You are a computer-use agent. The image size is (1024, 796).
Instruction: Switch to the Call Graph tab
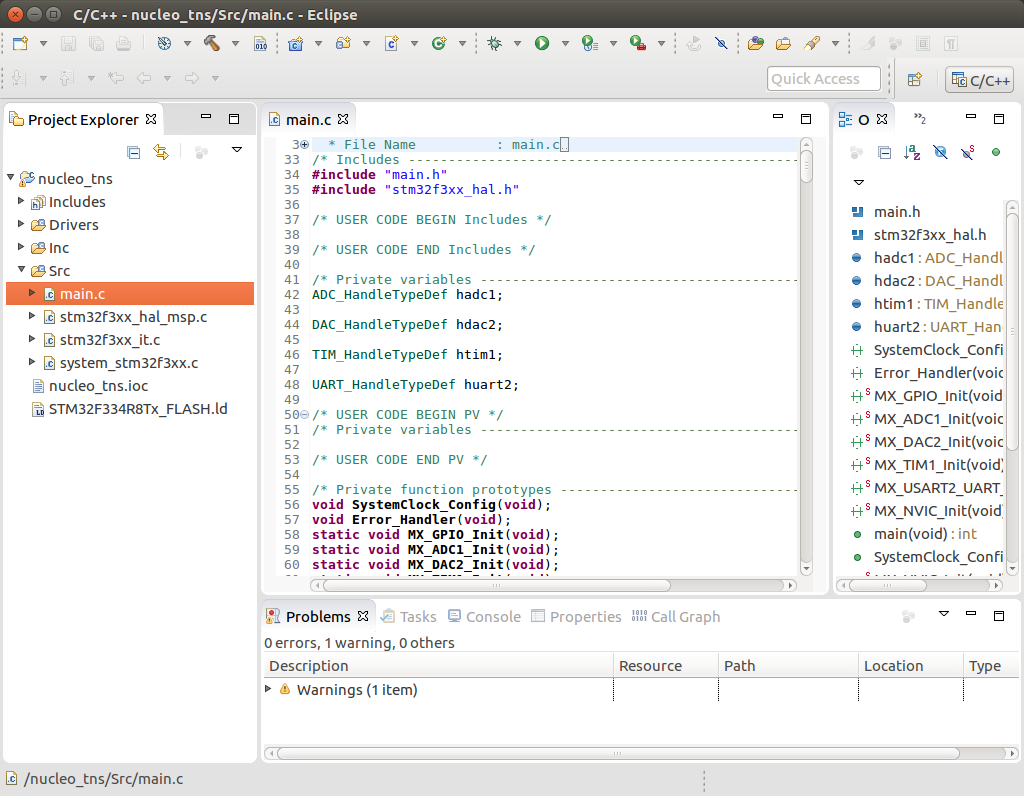(x=684, y=617)
